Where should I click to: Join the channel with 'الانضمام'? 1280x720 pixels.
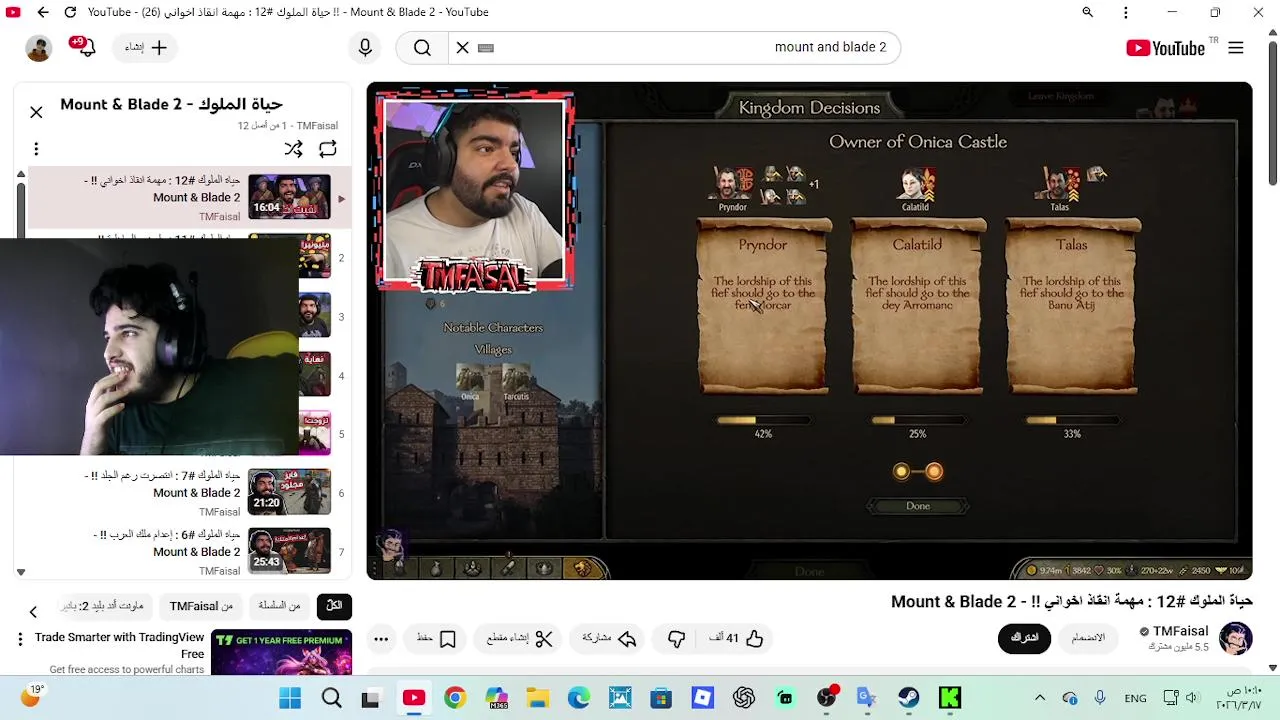pyautogui.click(x=1088, y=638)
